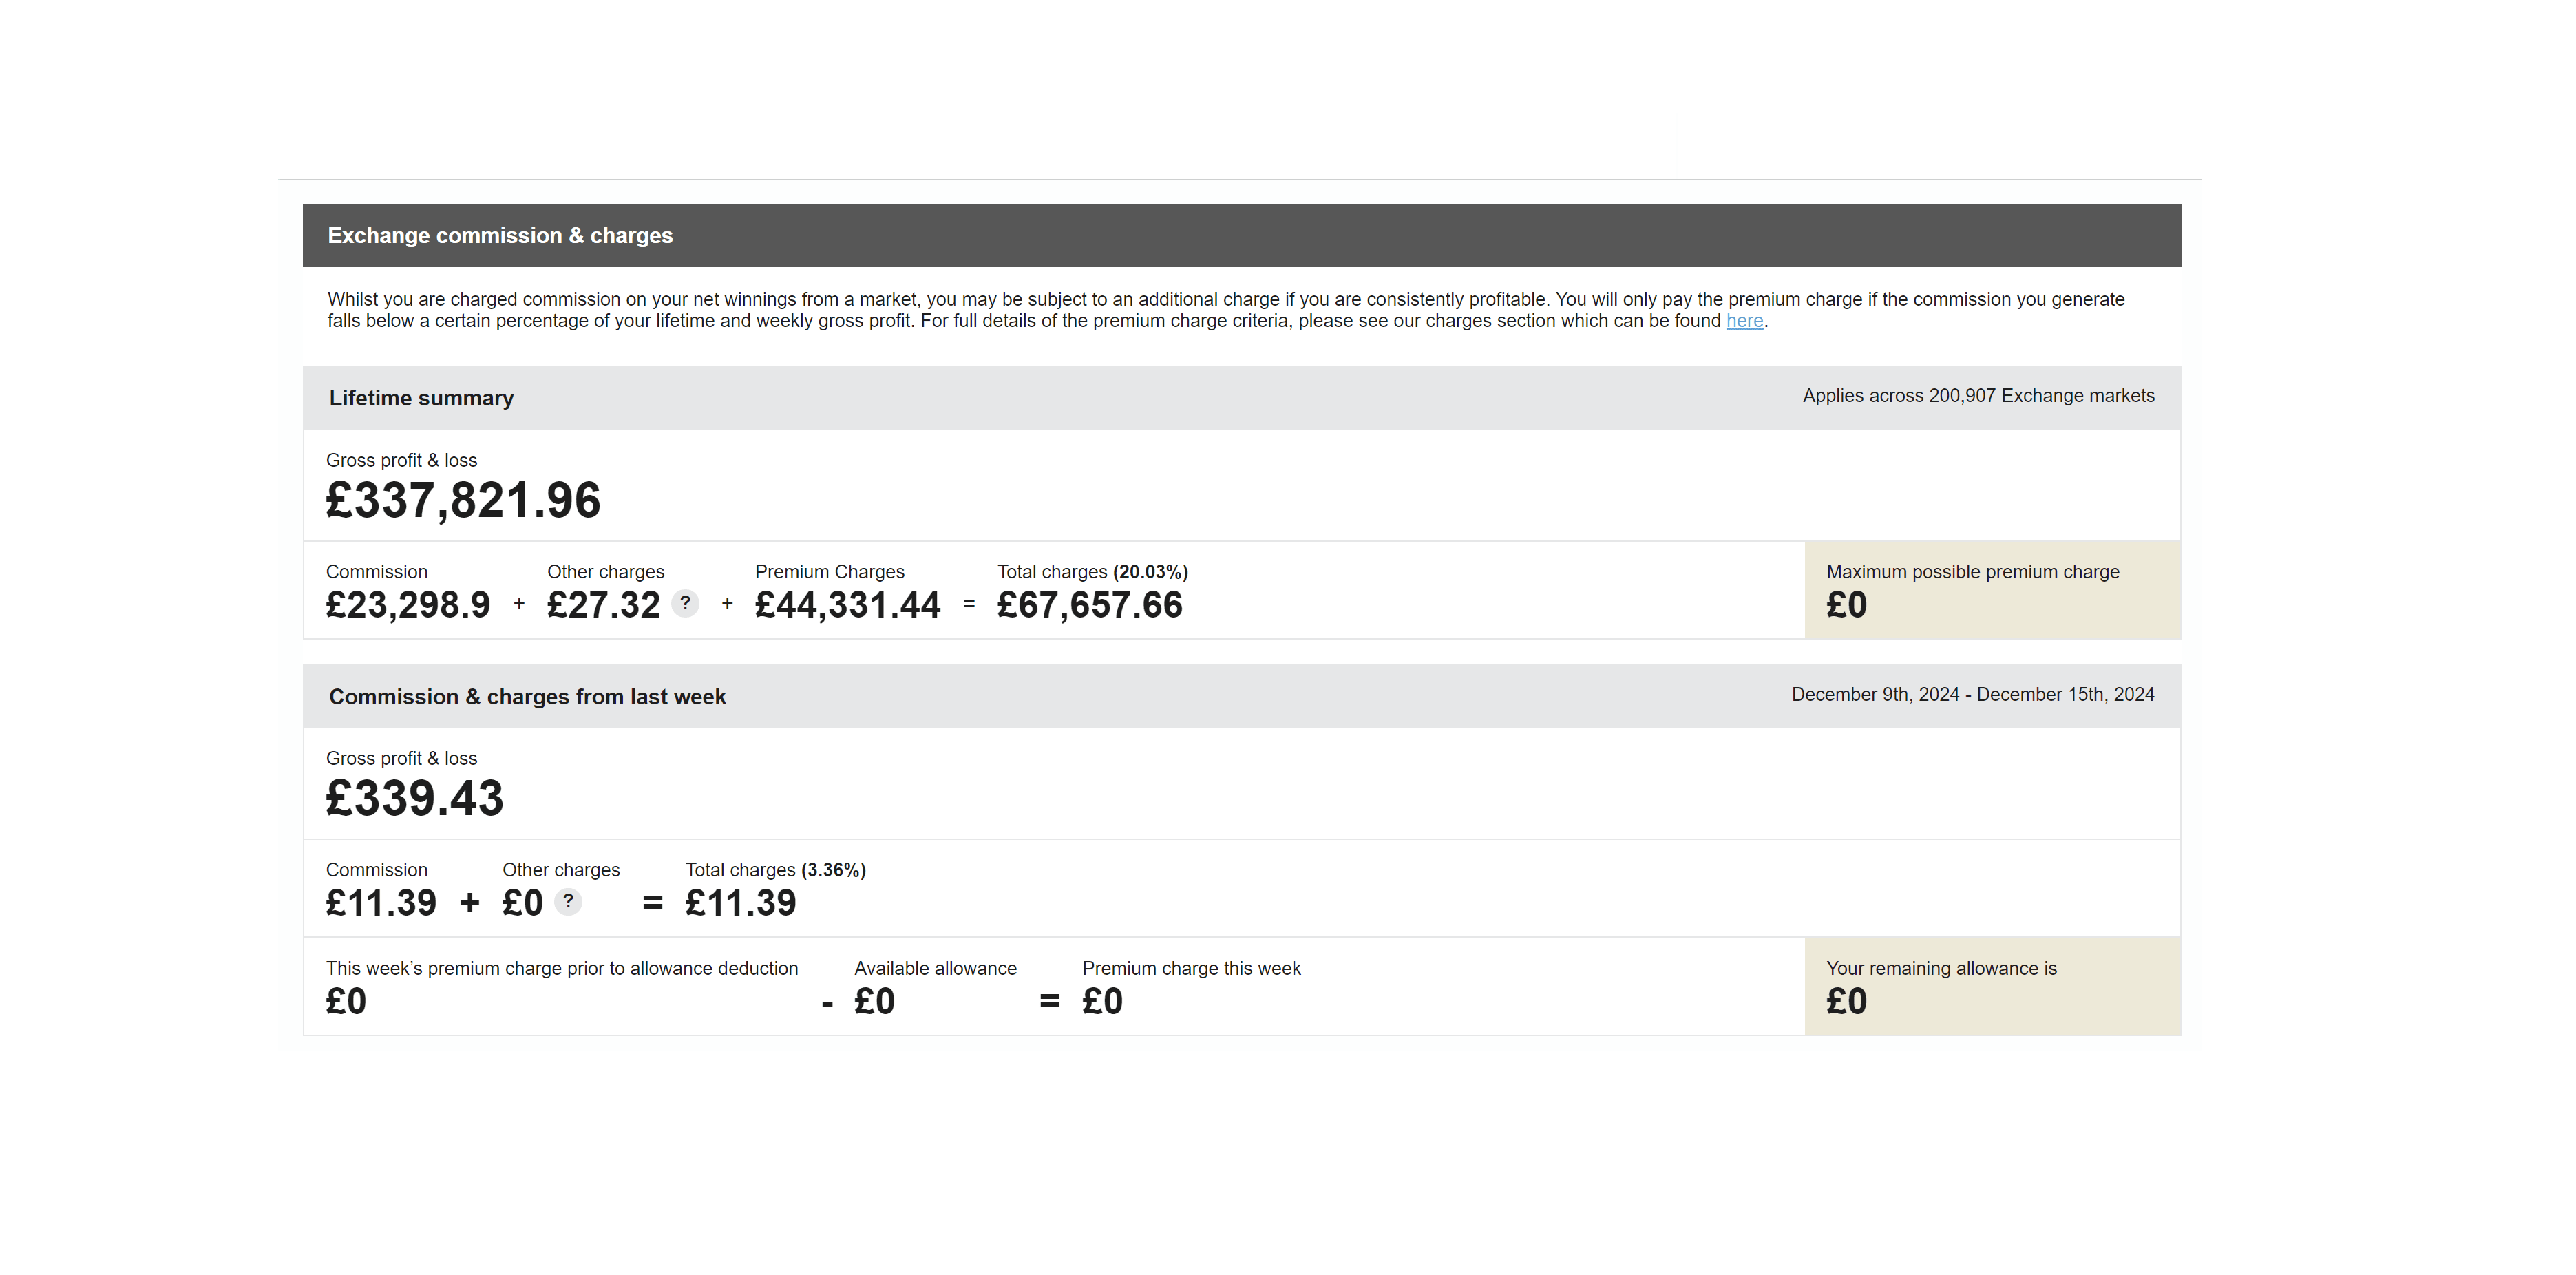Click the lifetime gross profit £337,821.96 figure

(x=463, y=500)
